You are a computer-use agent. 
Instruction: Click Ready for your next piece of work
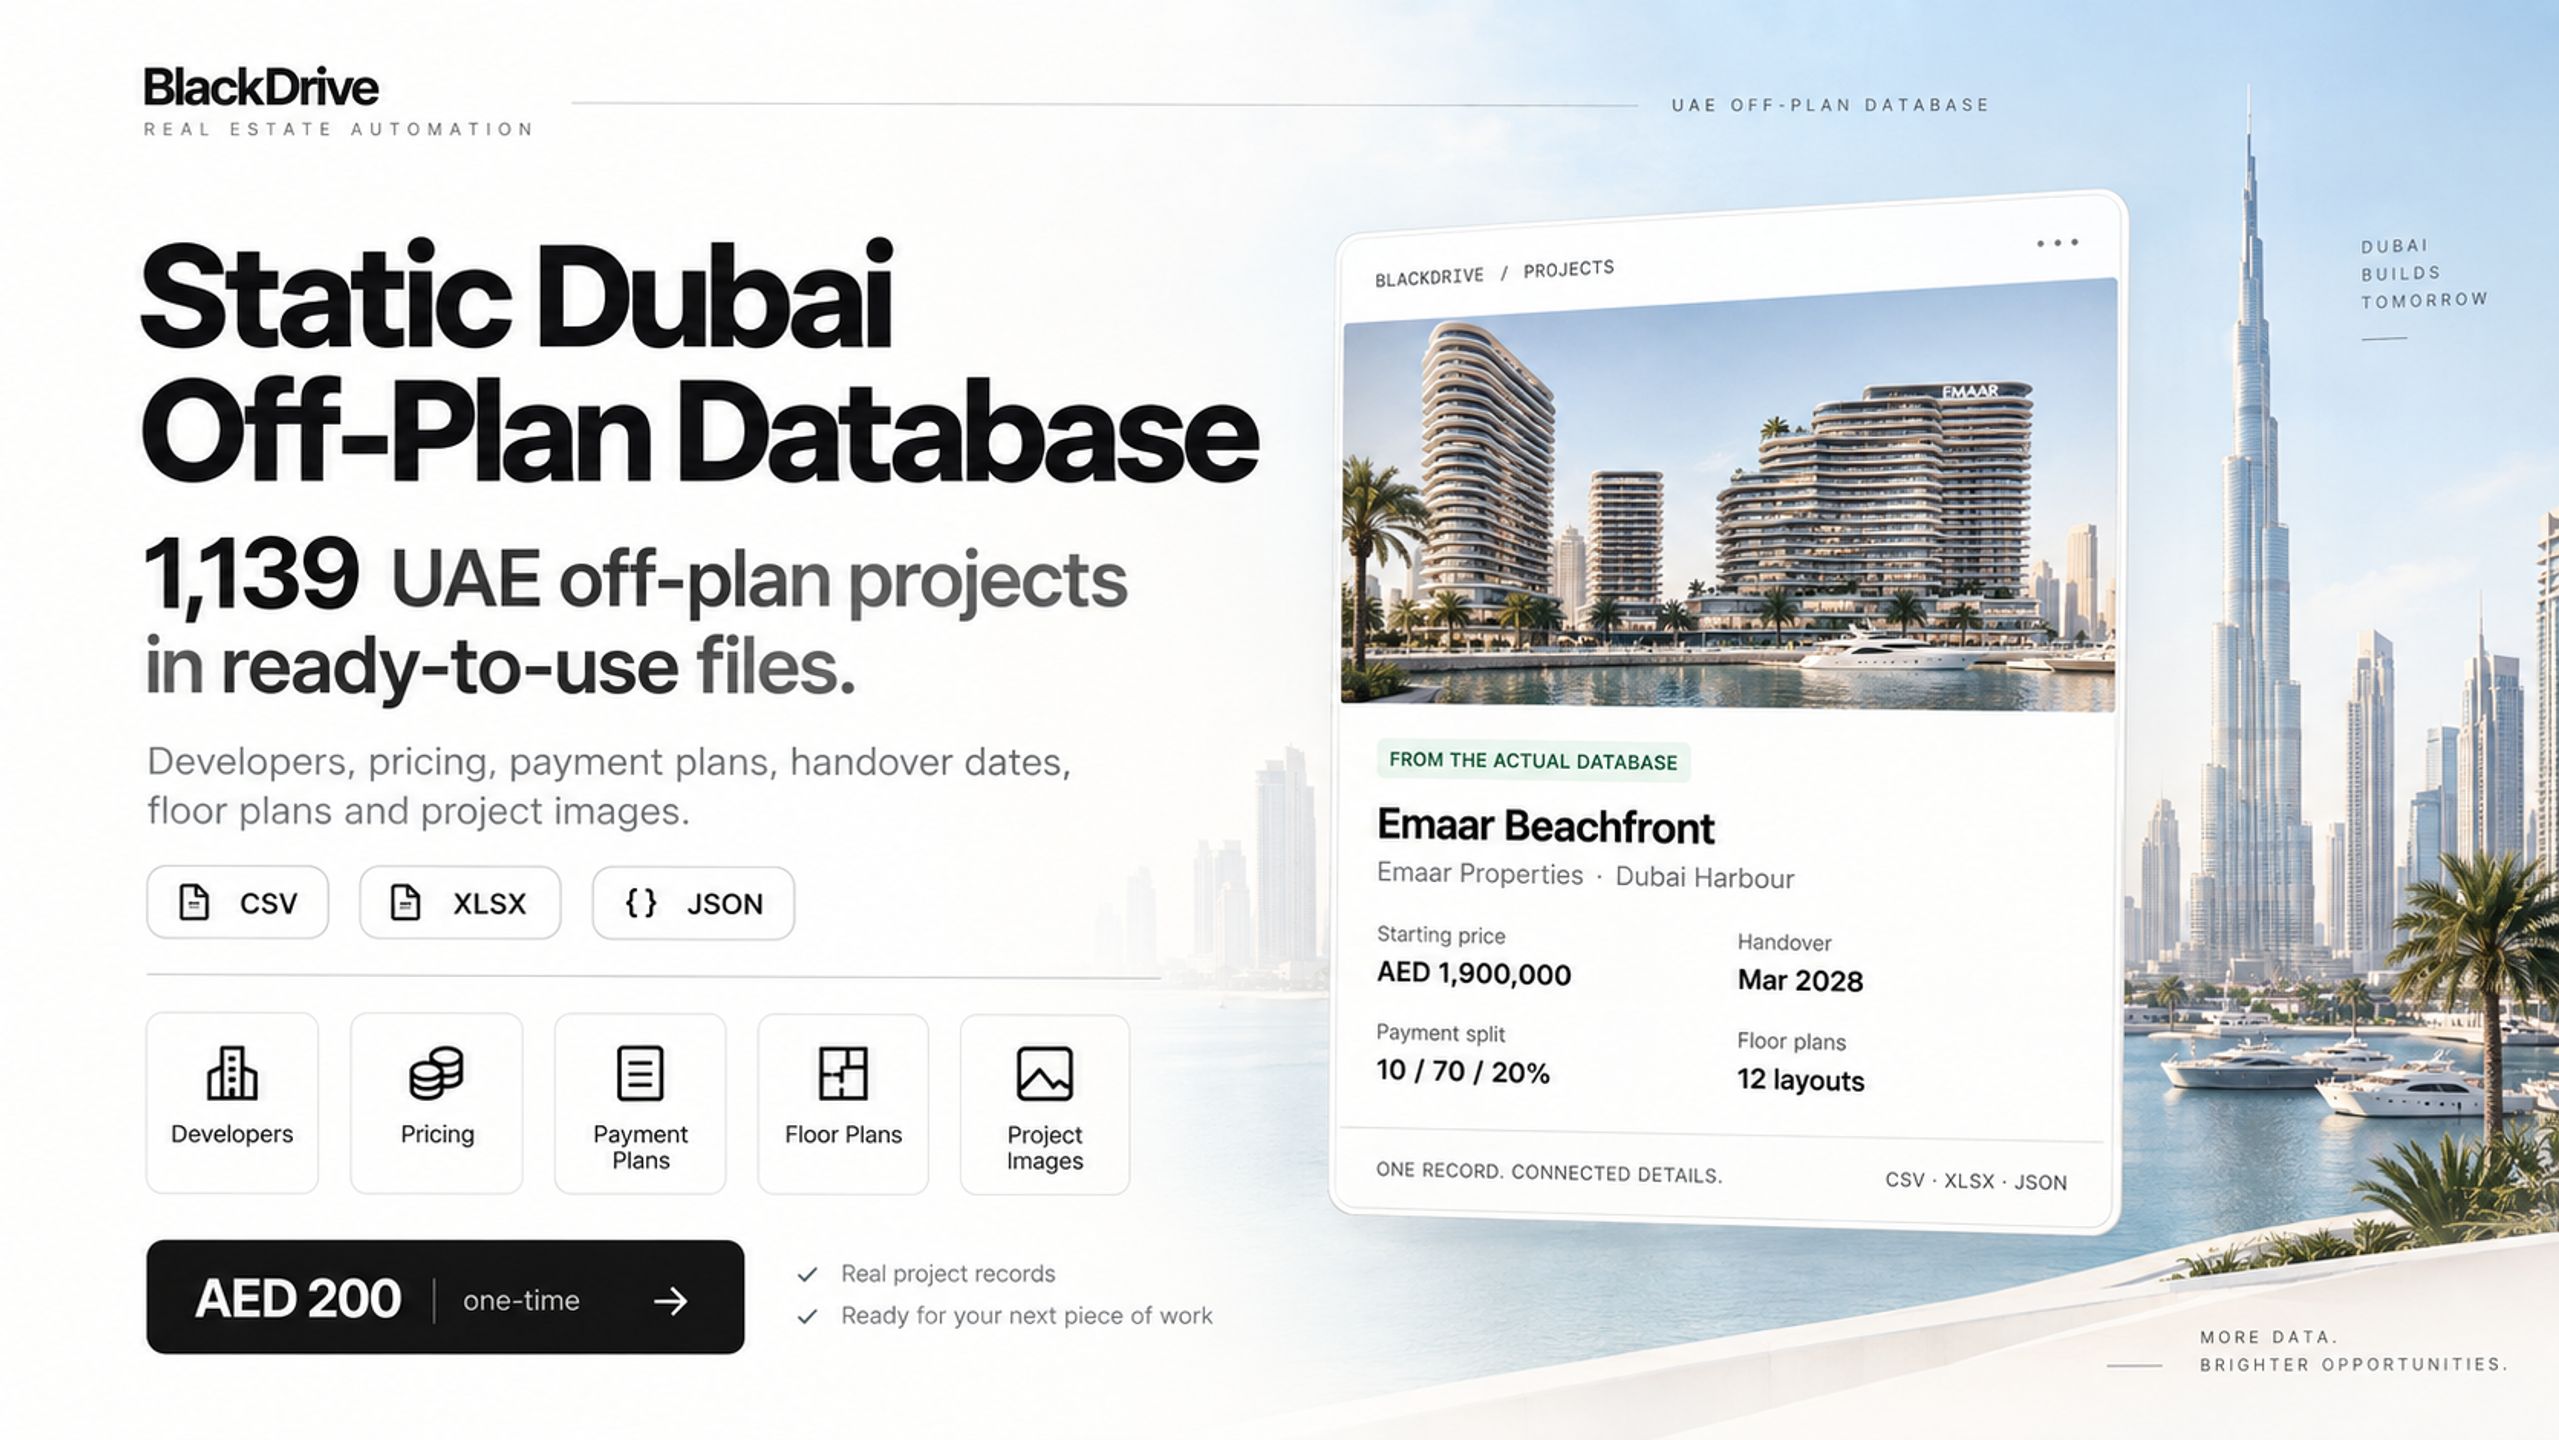pos(1026,1316)
